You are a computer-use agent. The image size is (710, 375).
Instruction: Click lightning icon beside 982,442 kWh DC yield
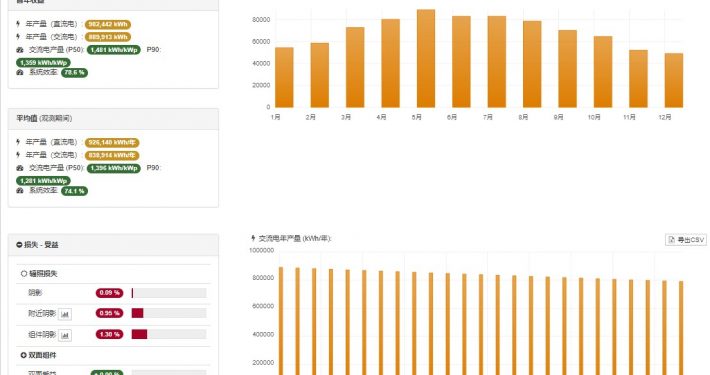pos(18,24)
